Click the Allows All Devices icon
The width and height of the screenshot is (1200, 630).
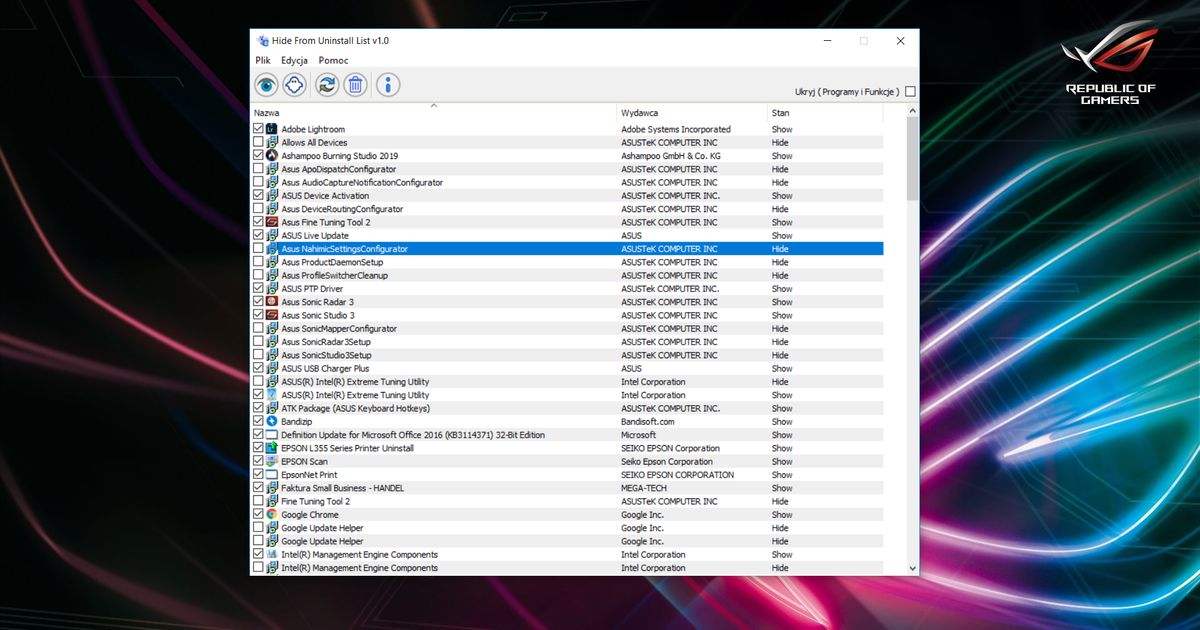coord(272,143)
